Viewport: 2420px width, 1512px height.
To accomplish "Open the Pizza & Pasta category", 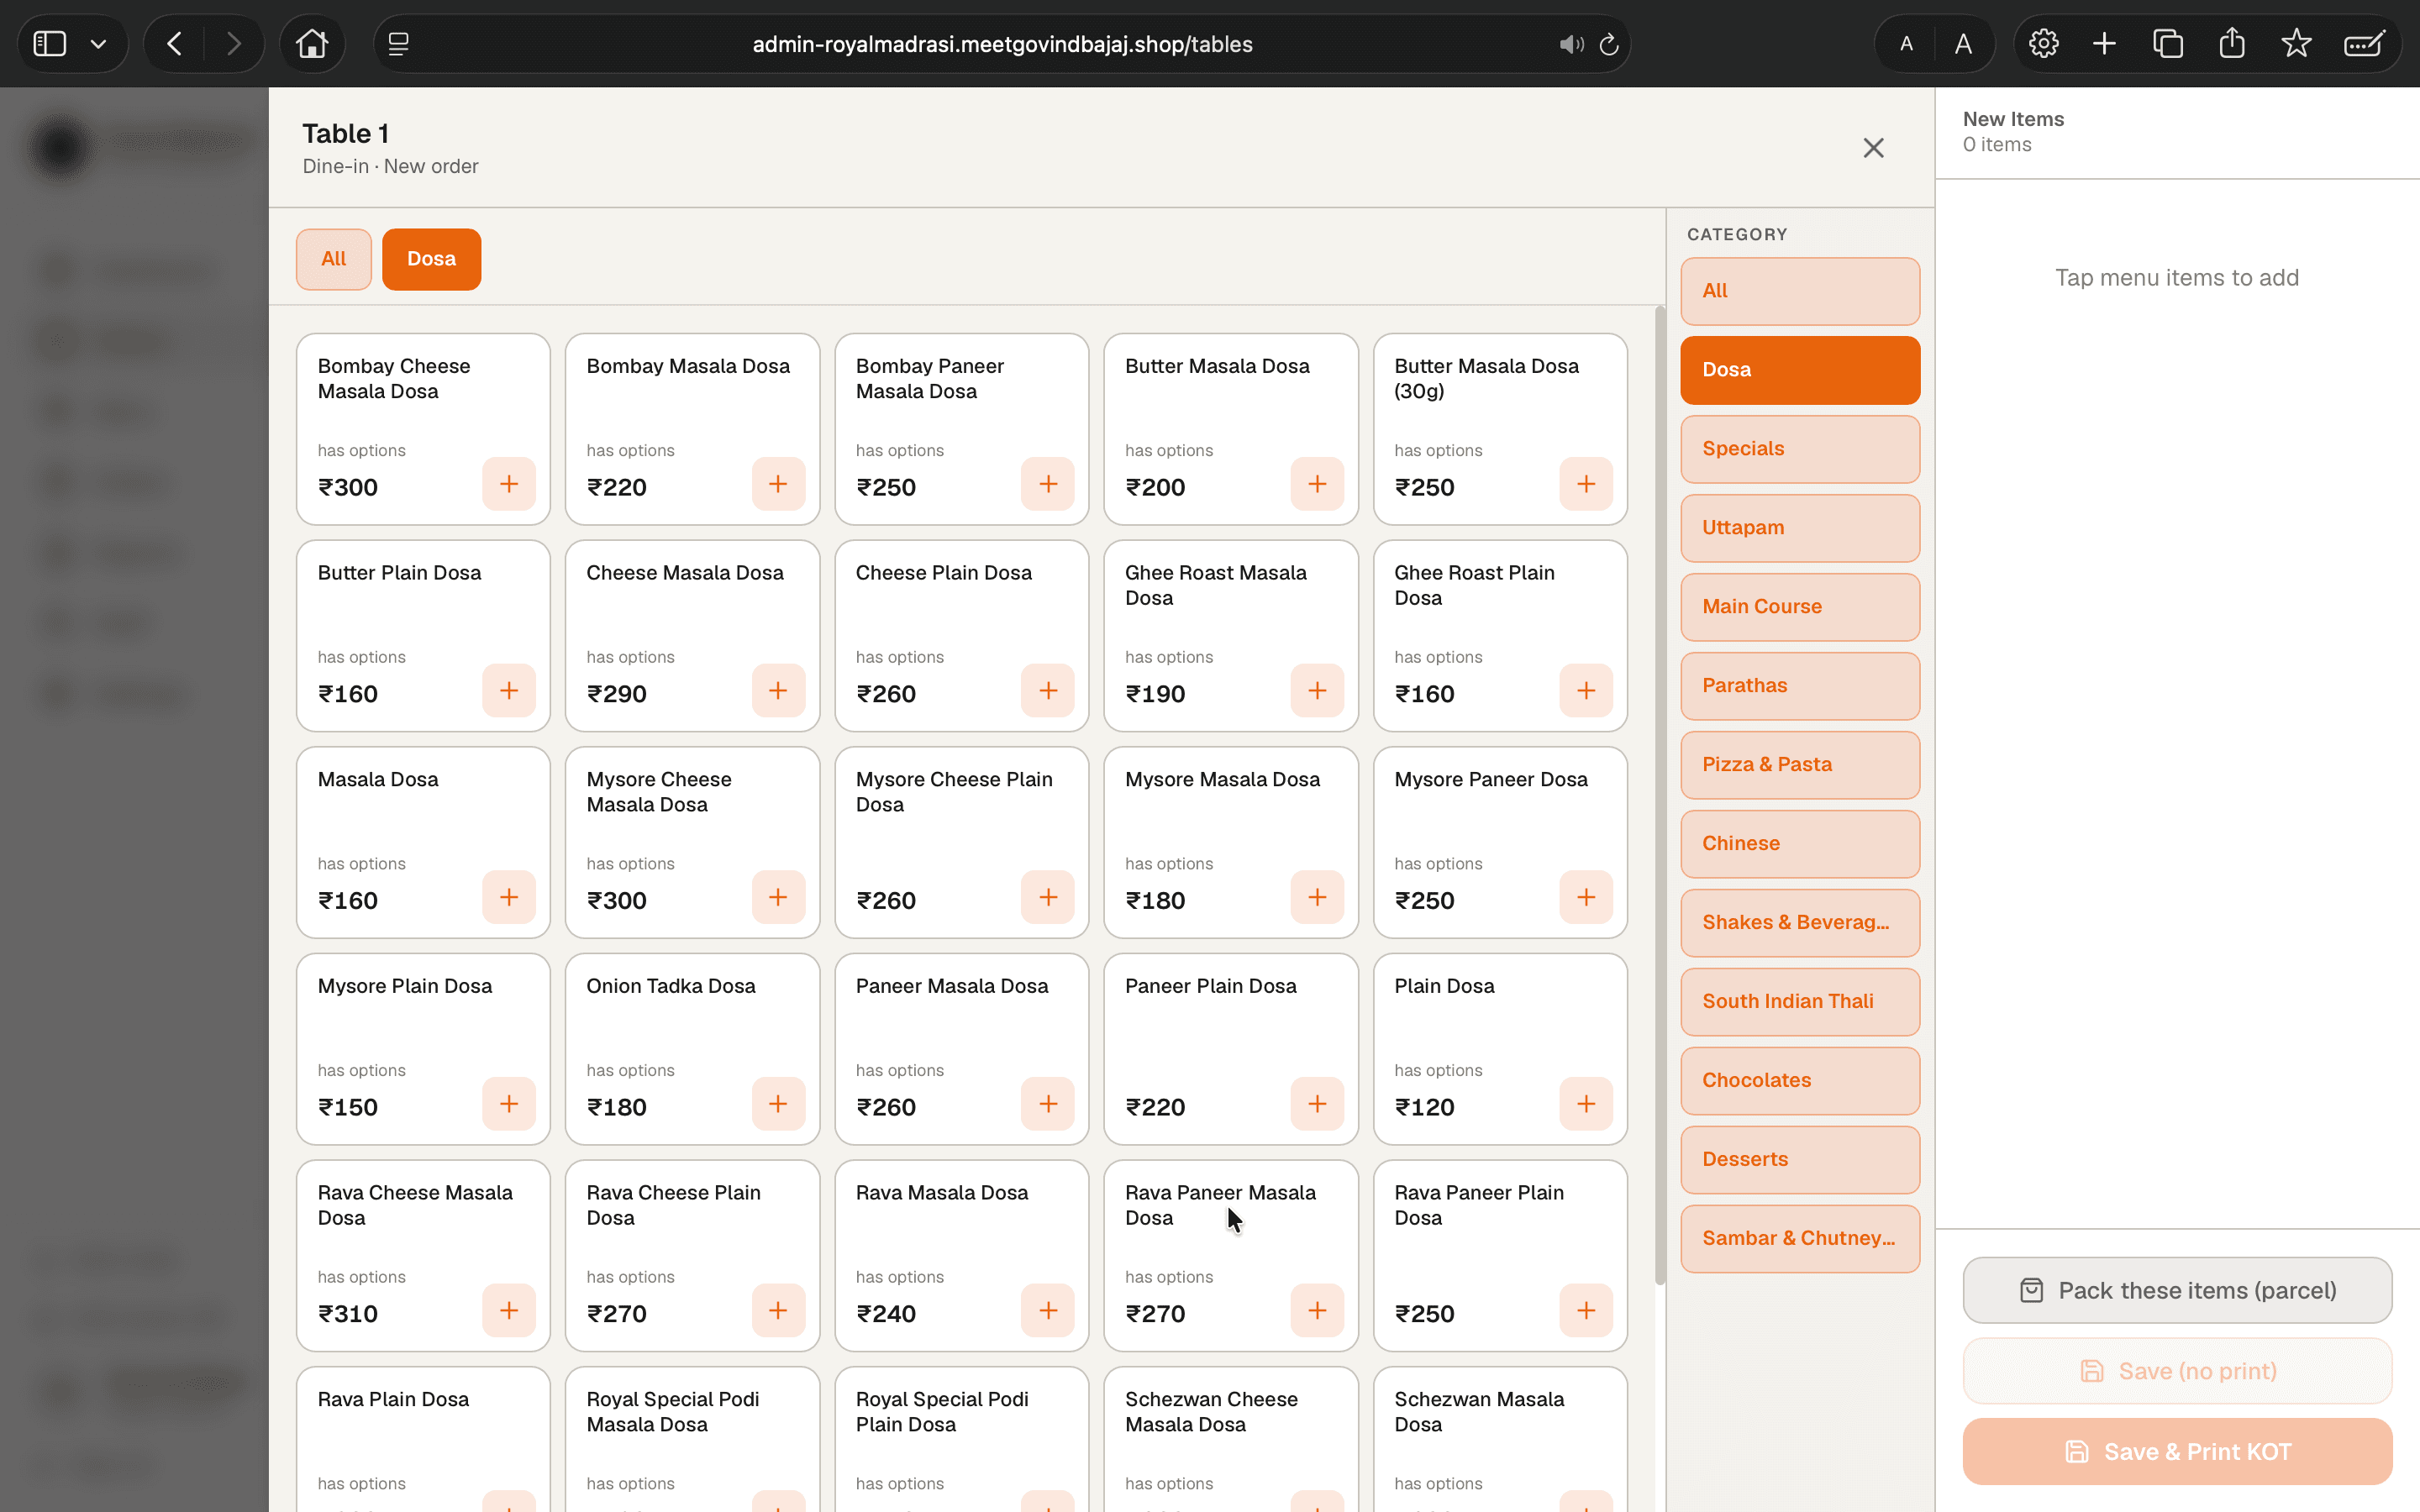I will click(1800, 765).
